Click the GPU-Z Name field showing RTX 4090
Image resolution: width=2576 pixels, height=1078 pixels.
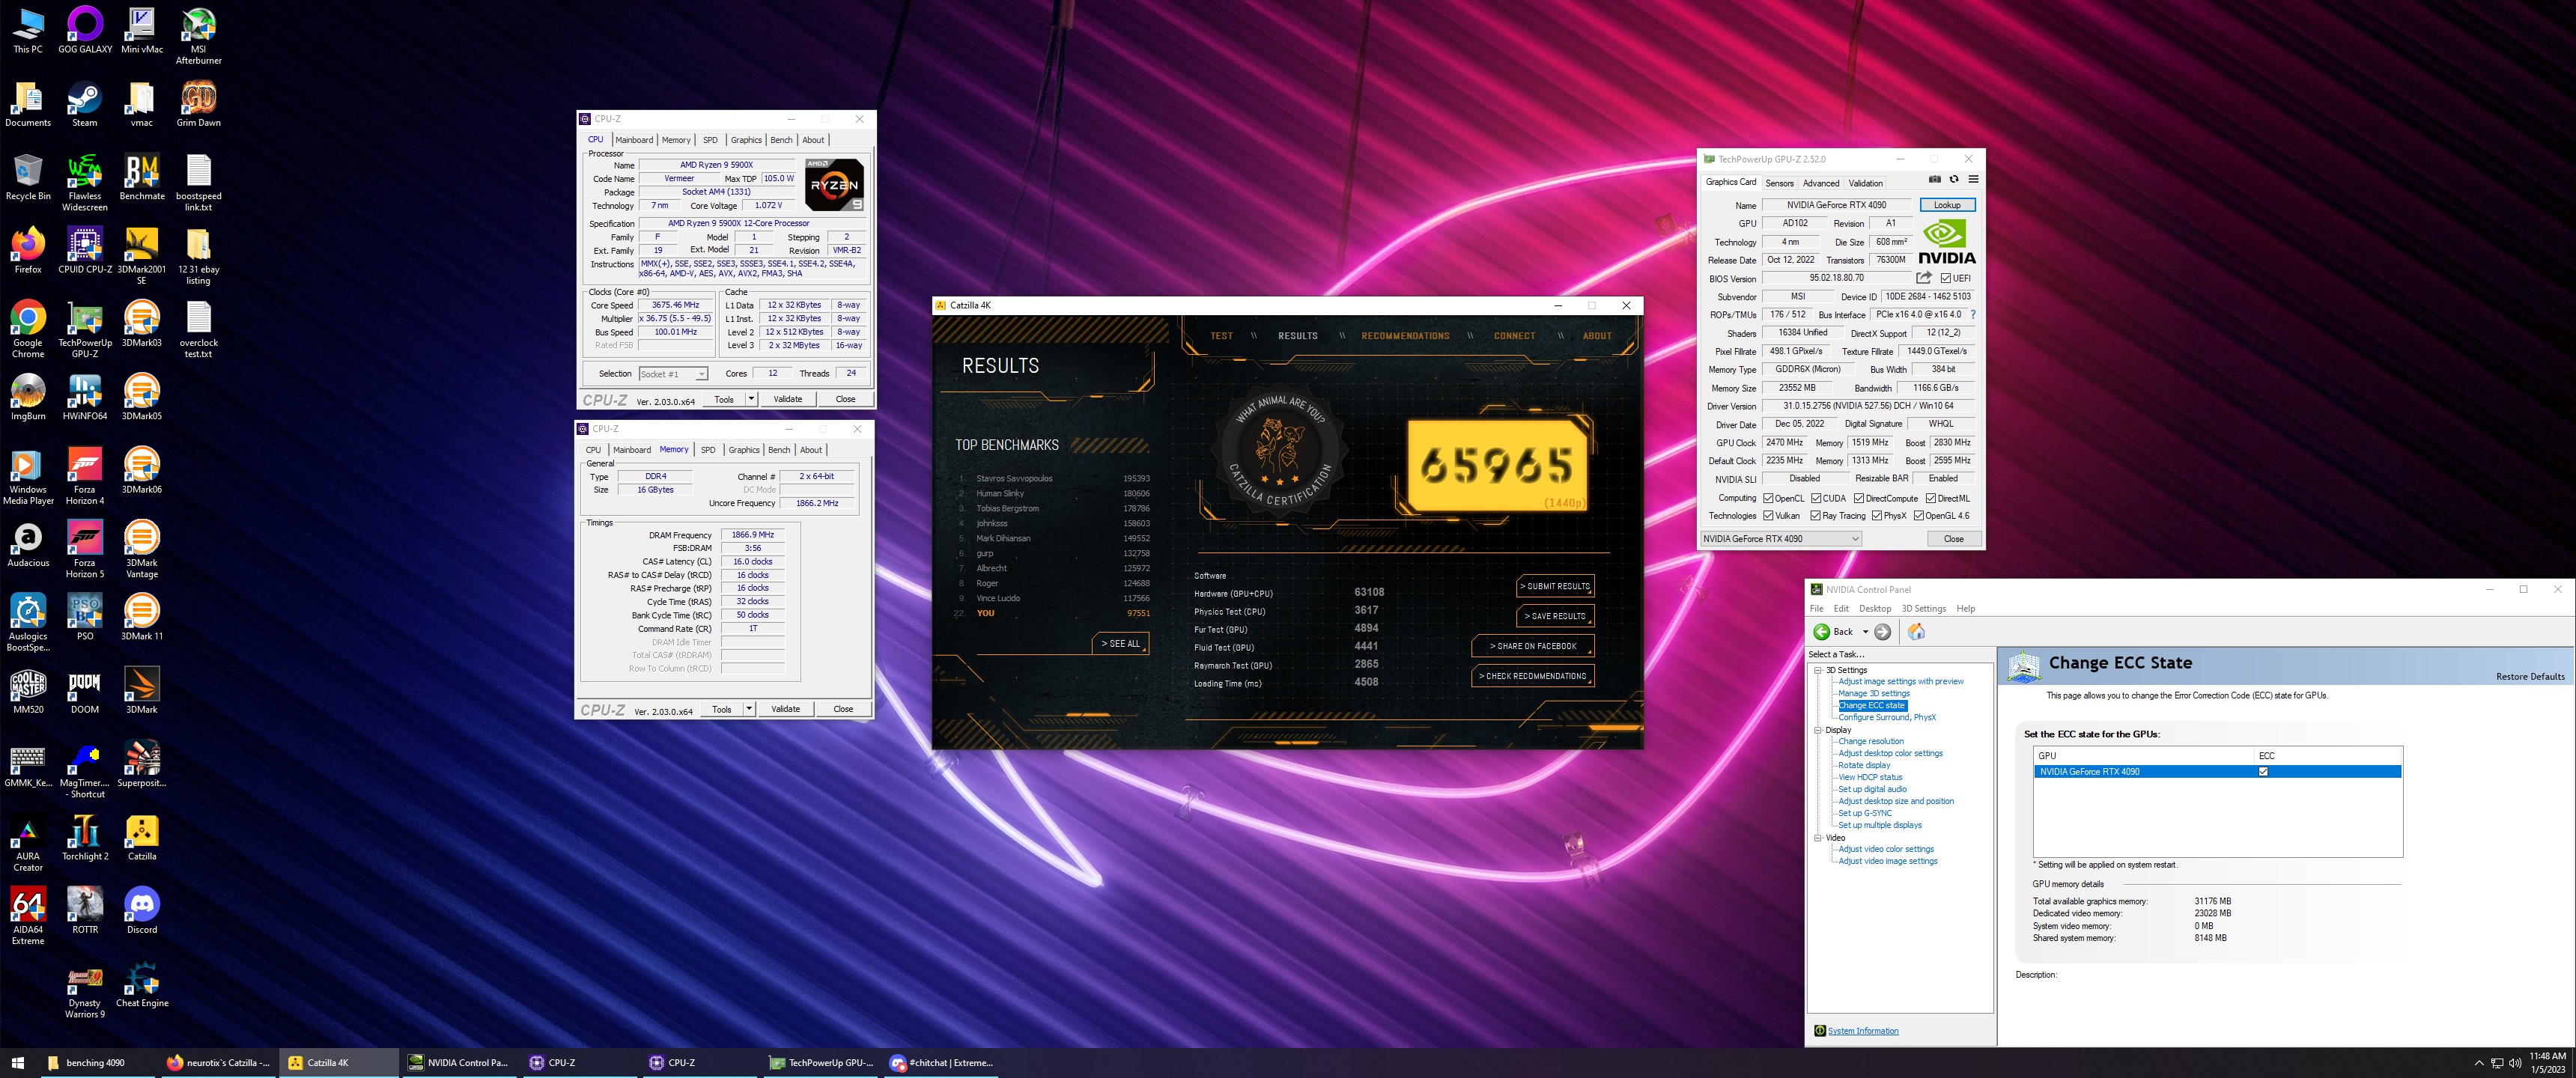(x=1836, y=205)
